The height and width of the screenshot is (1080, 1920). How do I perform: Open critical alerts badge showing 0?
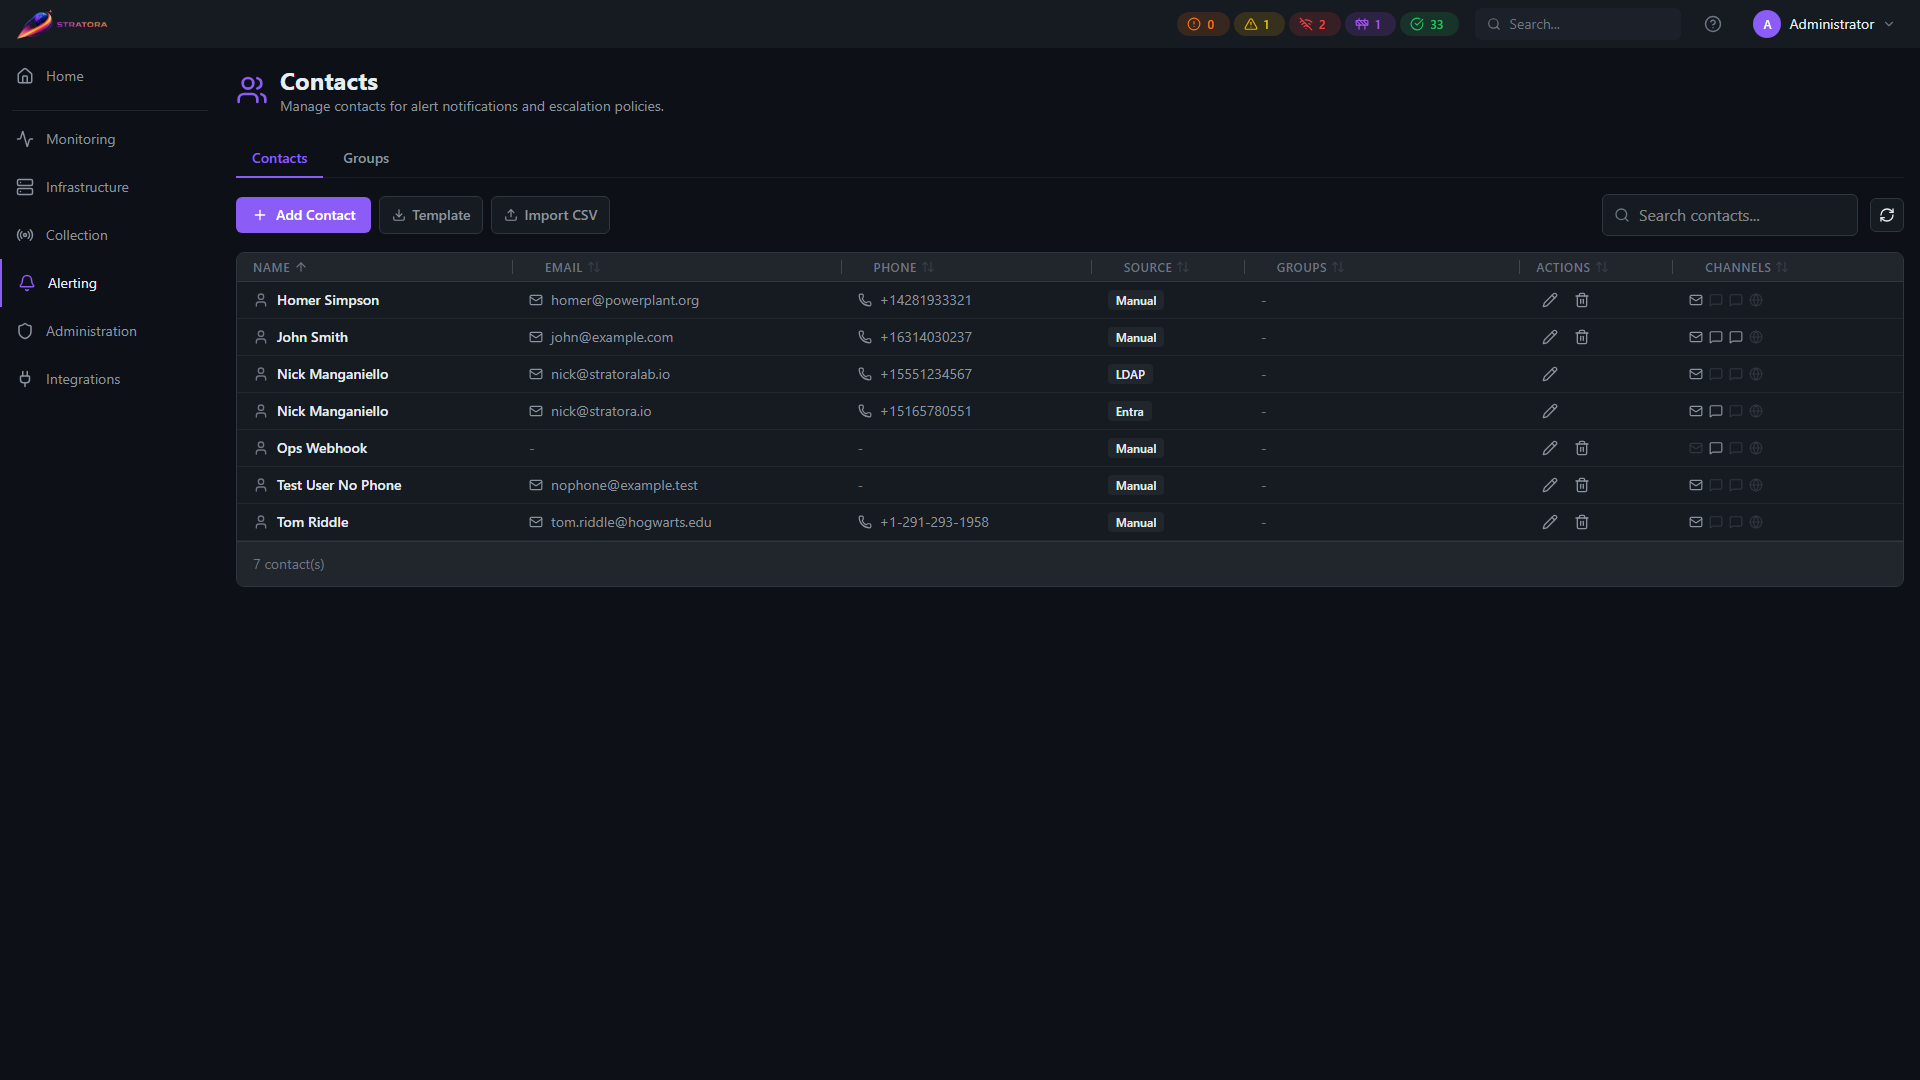(x=1202, y=24)
